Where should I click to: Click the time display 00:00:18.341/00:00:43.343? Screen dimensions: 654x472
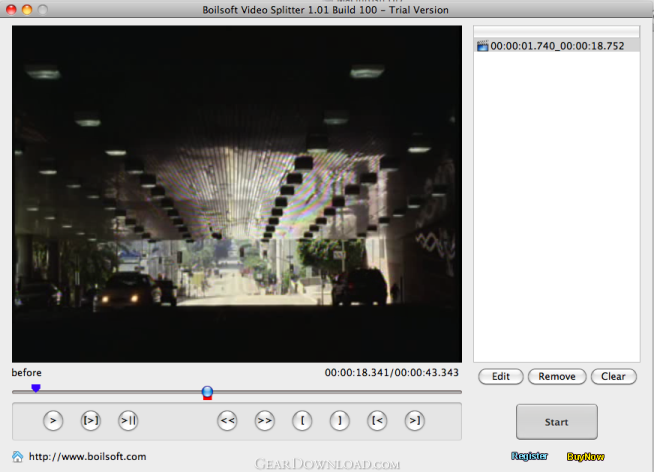pos(392,372)
